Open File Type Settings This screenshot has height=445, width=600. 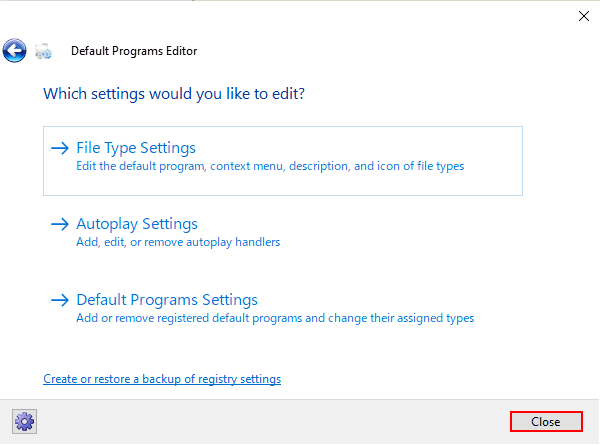coord(136,148)
